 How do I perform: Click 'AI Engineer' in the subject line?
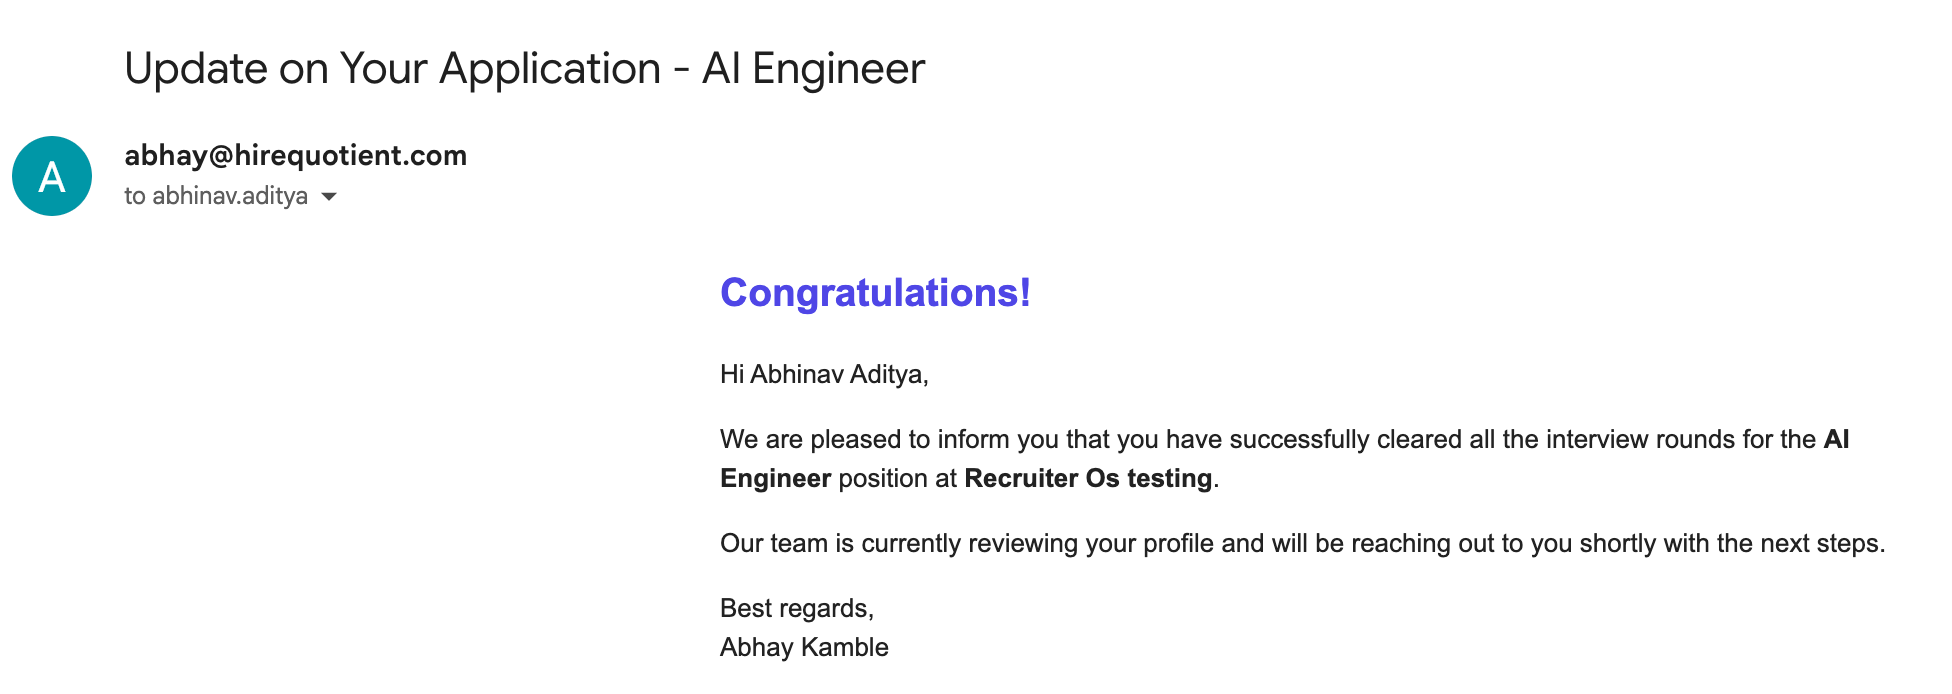point(813,68)
